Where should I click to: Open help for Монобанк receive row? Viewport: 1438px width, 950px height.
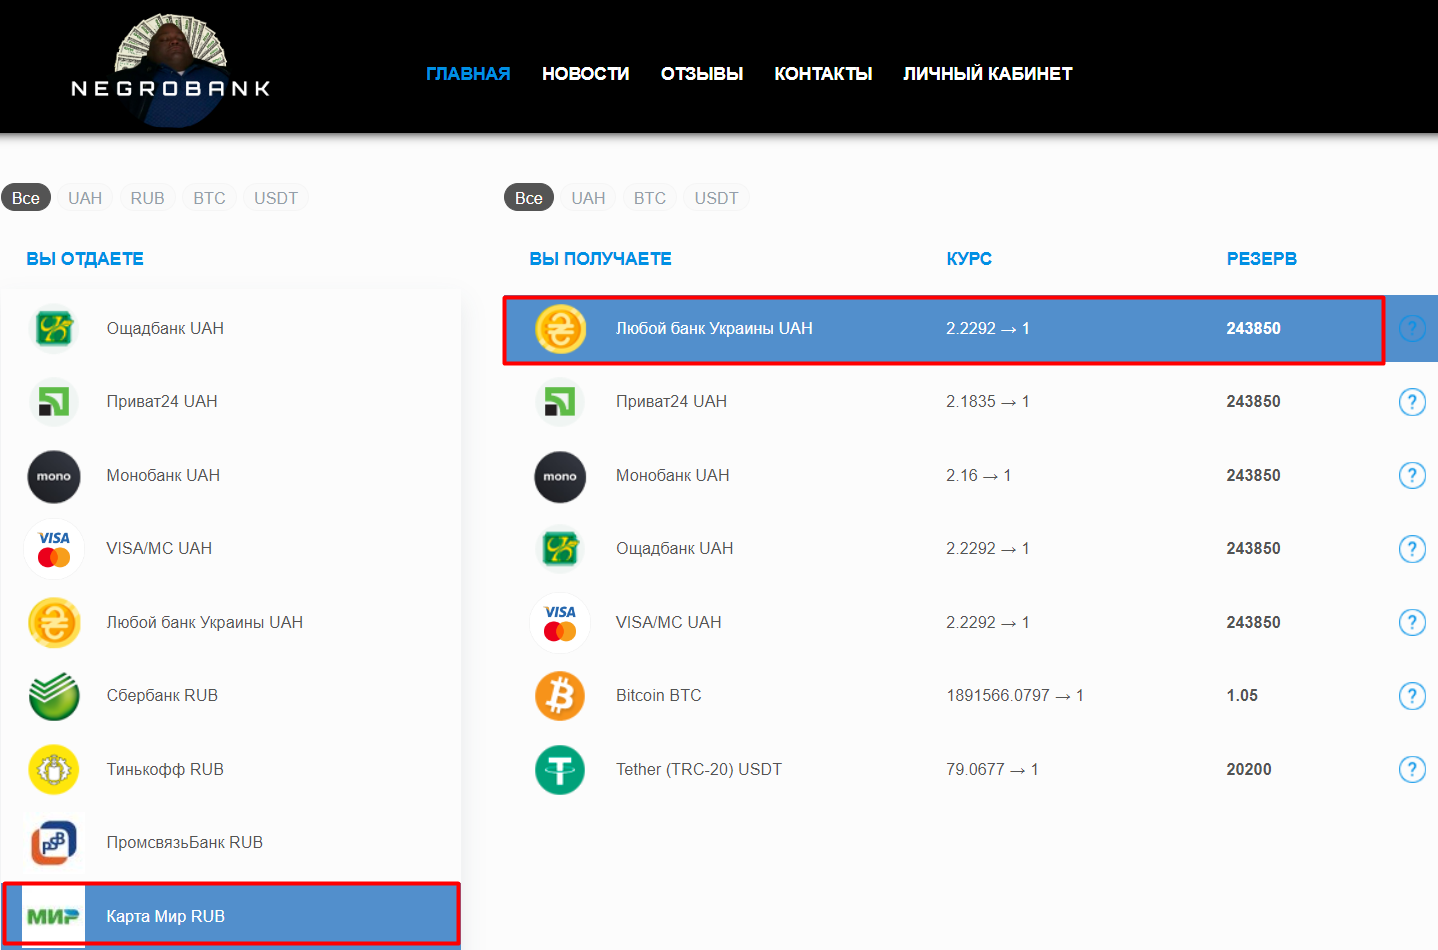pos(1412,475)
